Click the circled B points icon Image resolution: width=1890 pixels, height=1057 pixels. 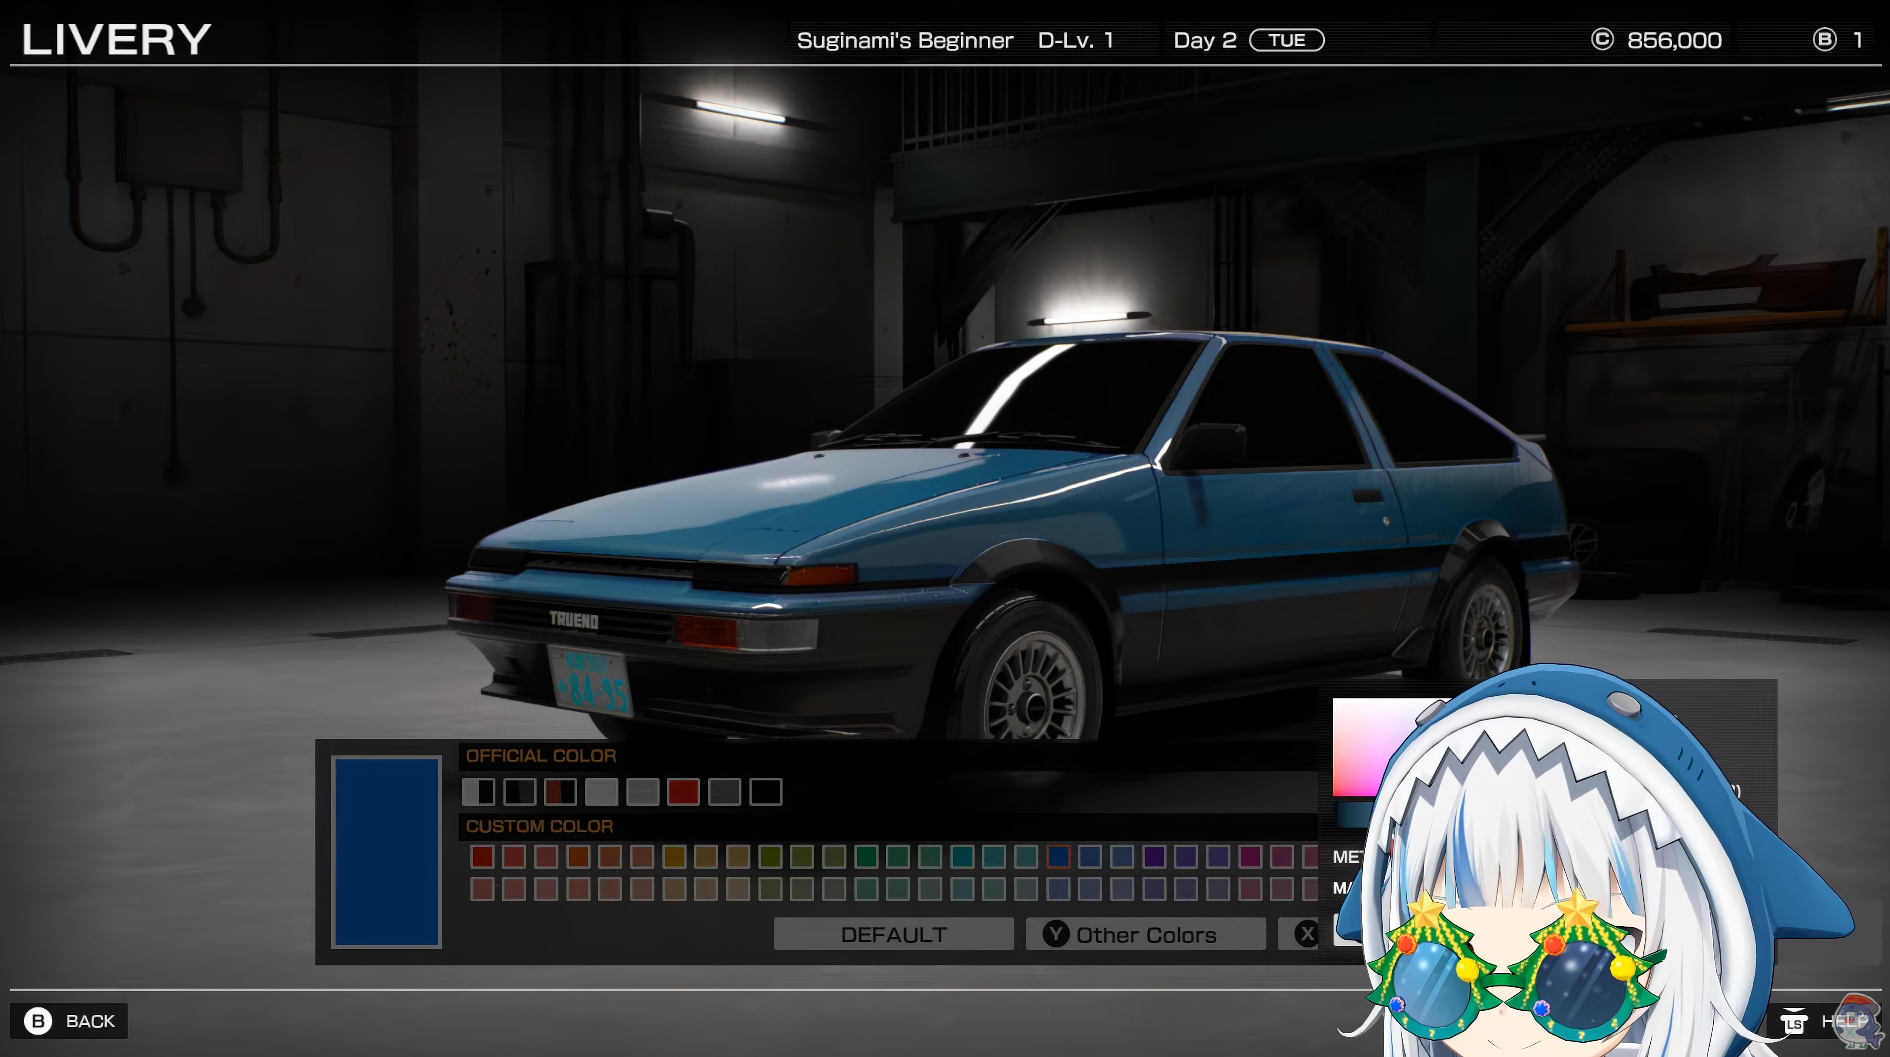(1824, 39)
